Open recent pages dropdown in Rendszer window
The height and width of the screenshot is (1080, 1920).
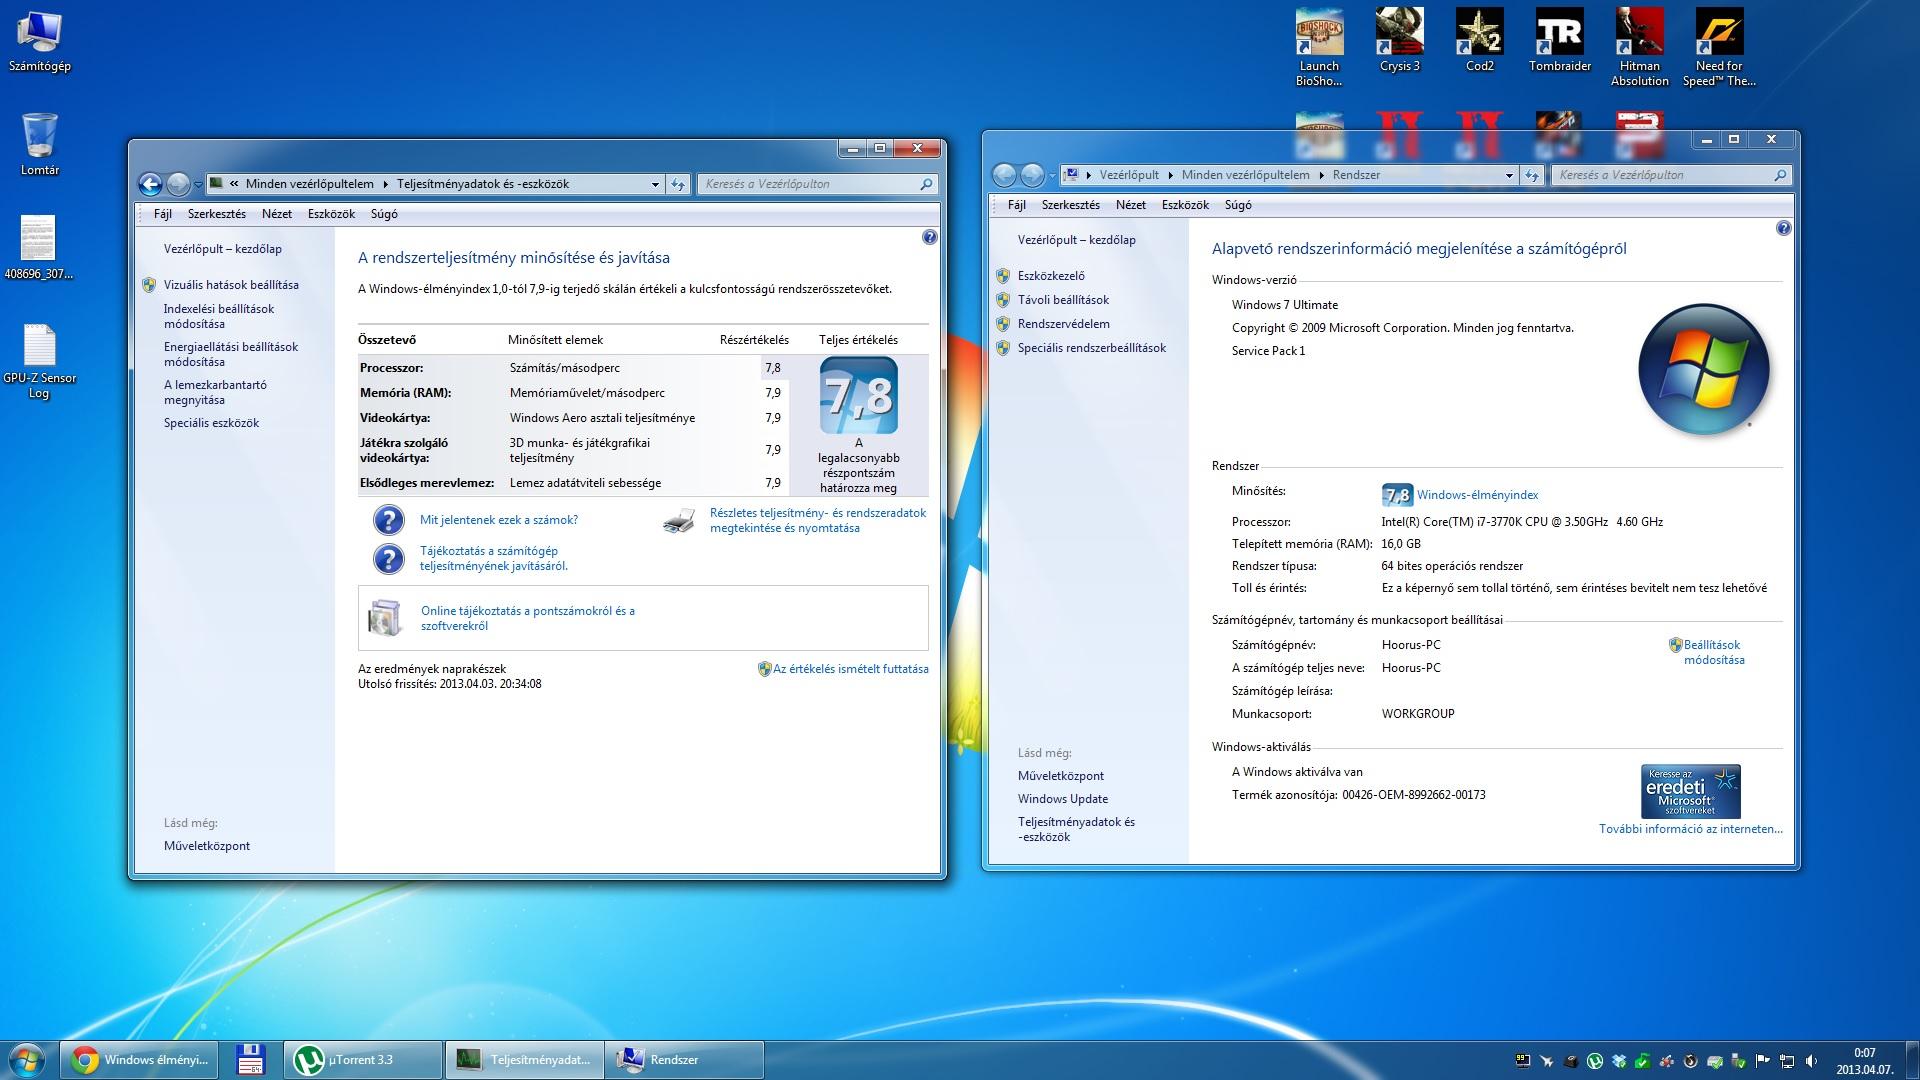(x=1052, y=176)
